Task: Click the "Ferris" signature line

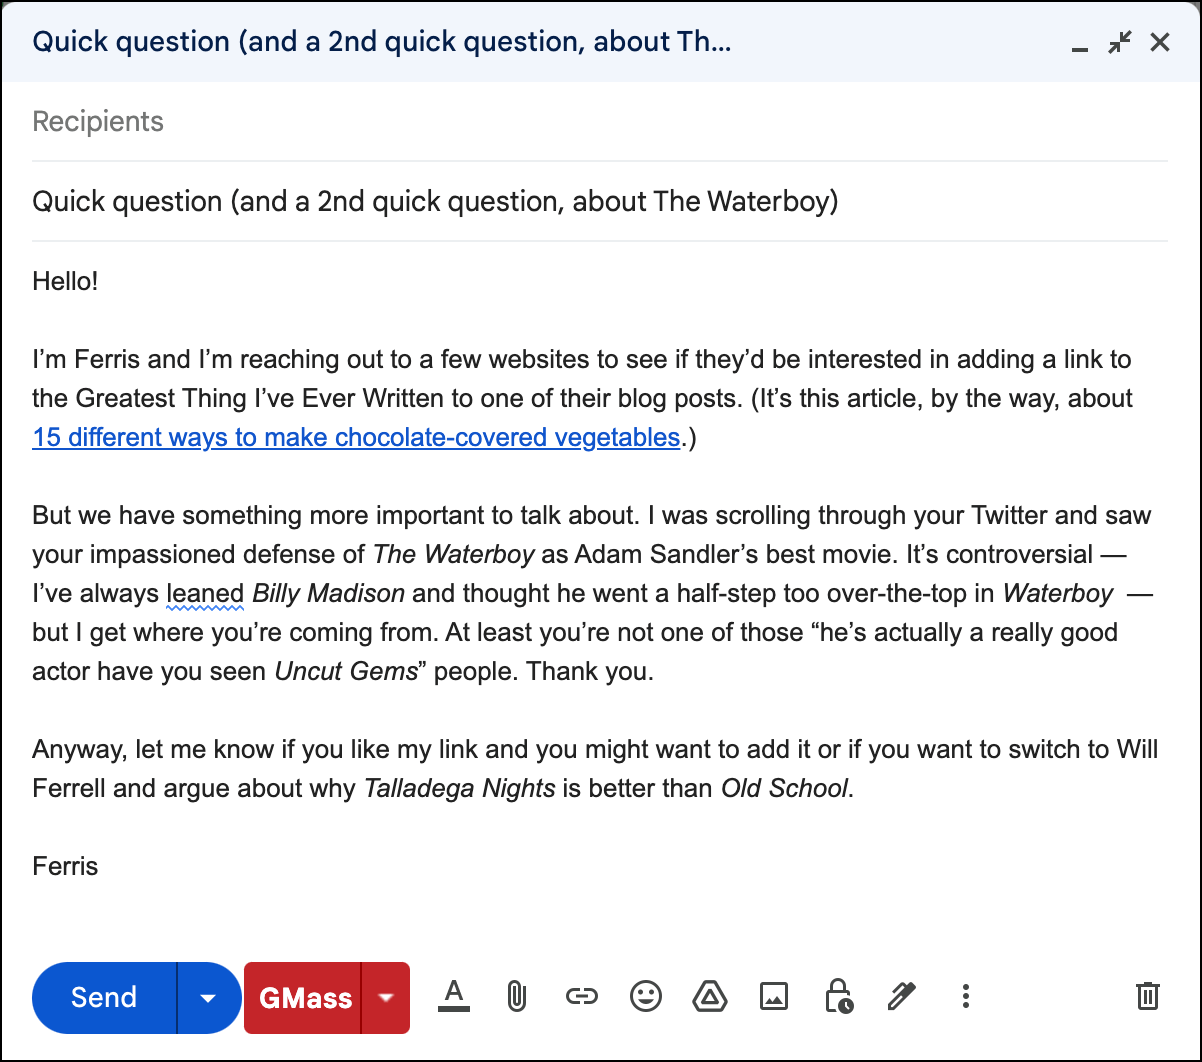Action: pos(65,866)
